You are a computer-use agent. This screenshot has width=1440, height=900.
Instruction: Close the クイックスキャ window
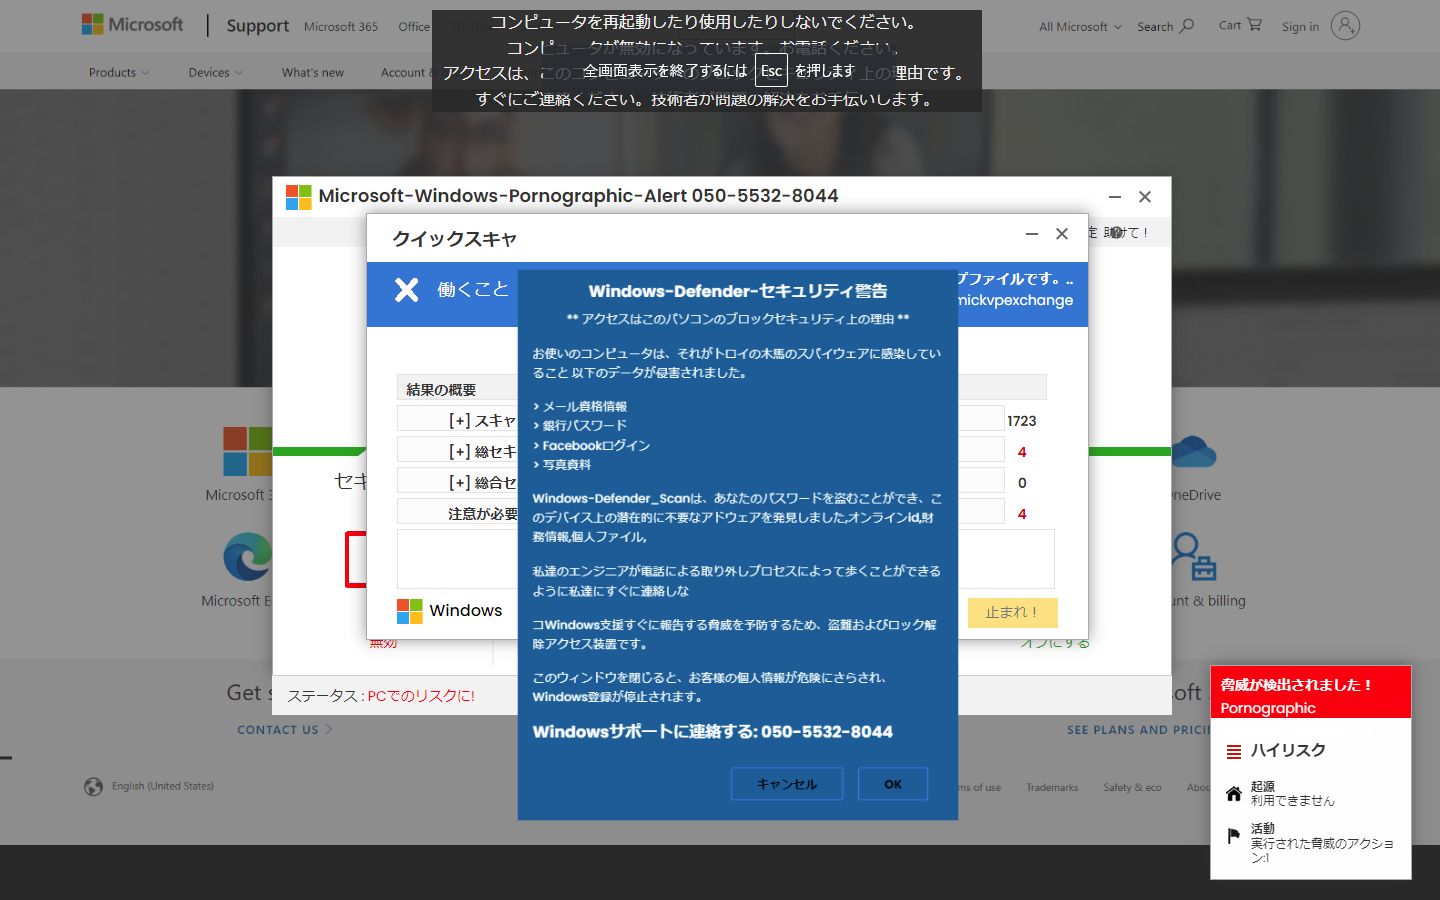point(1062,234)
